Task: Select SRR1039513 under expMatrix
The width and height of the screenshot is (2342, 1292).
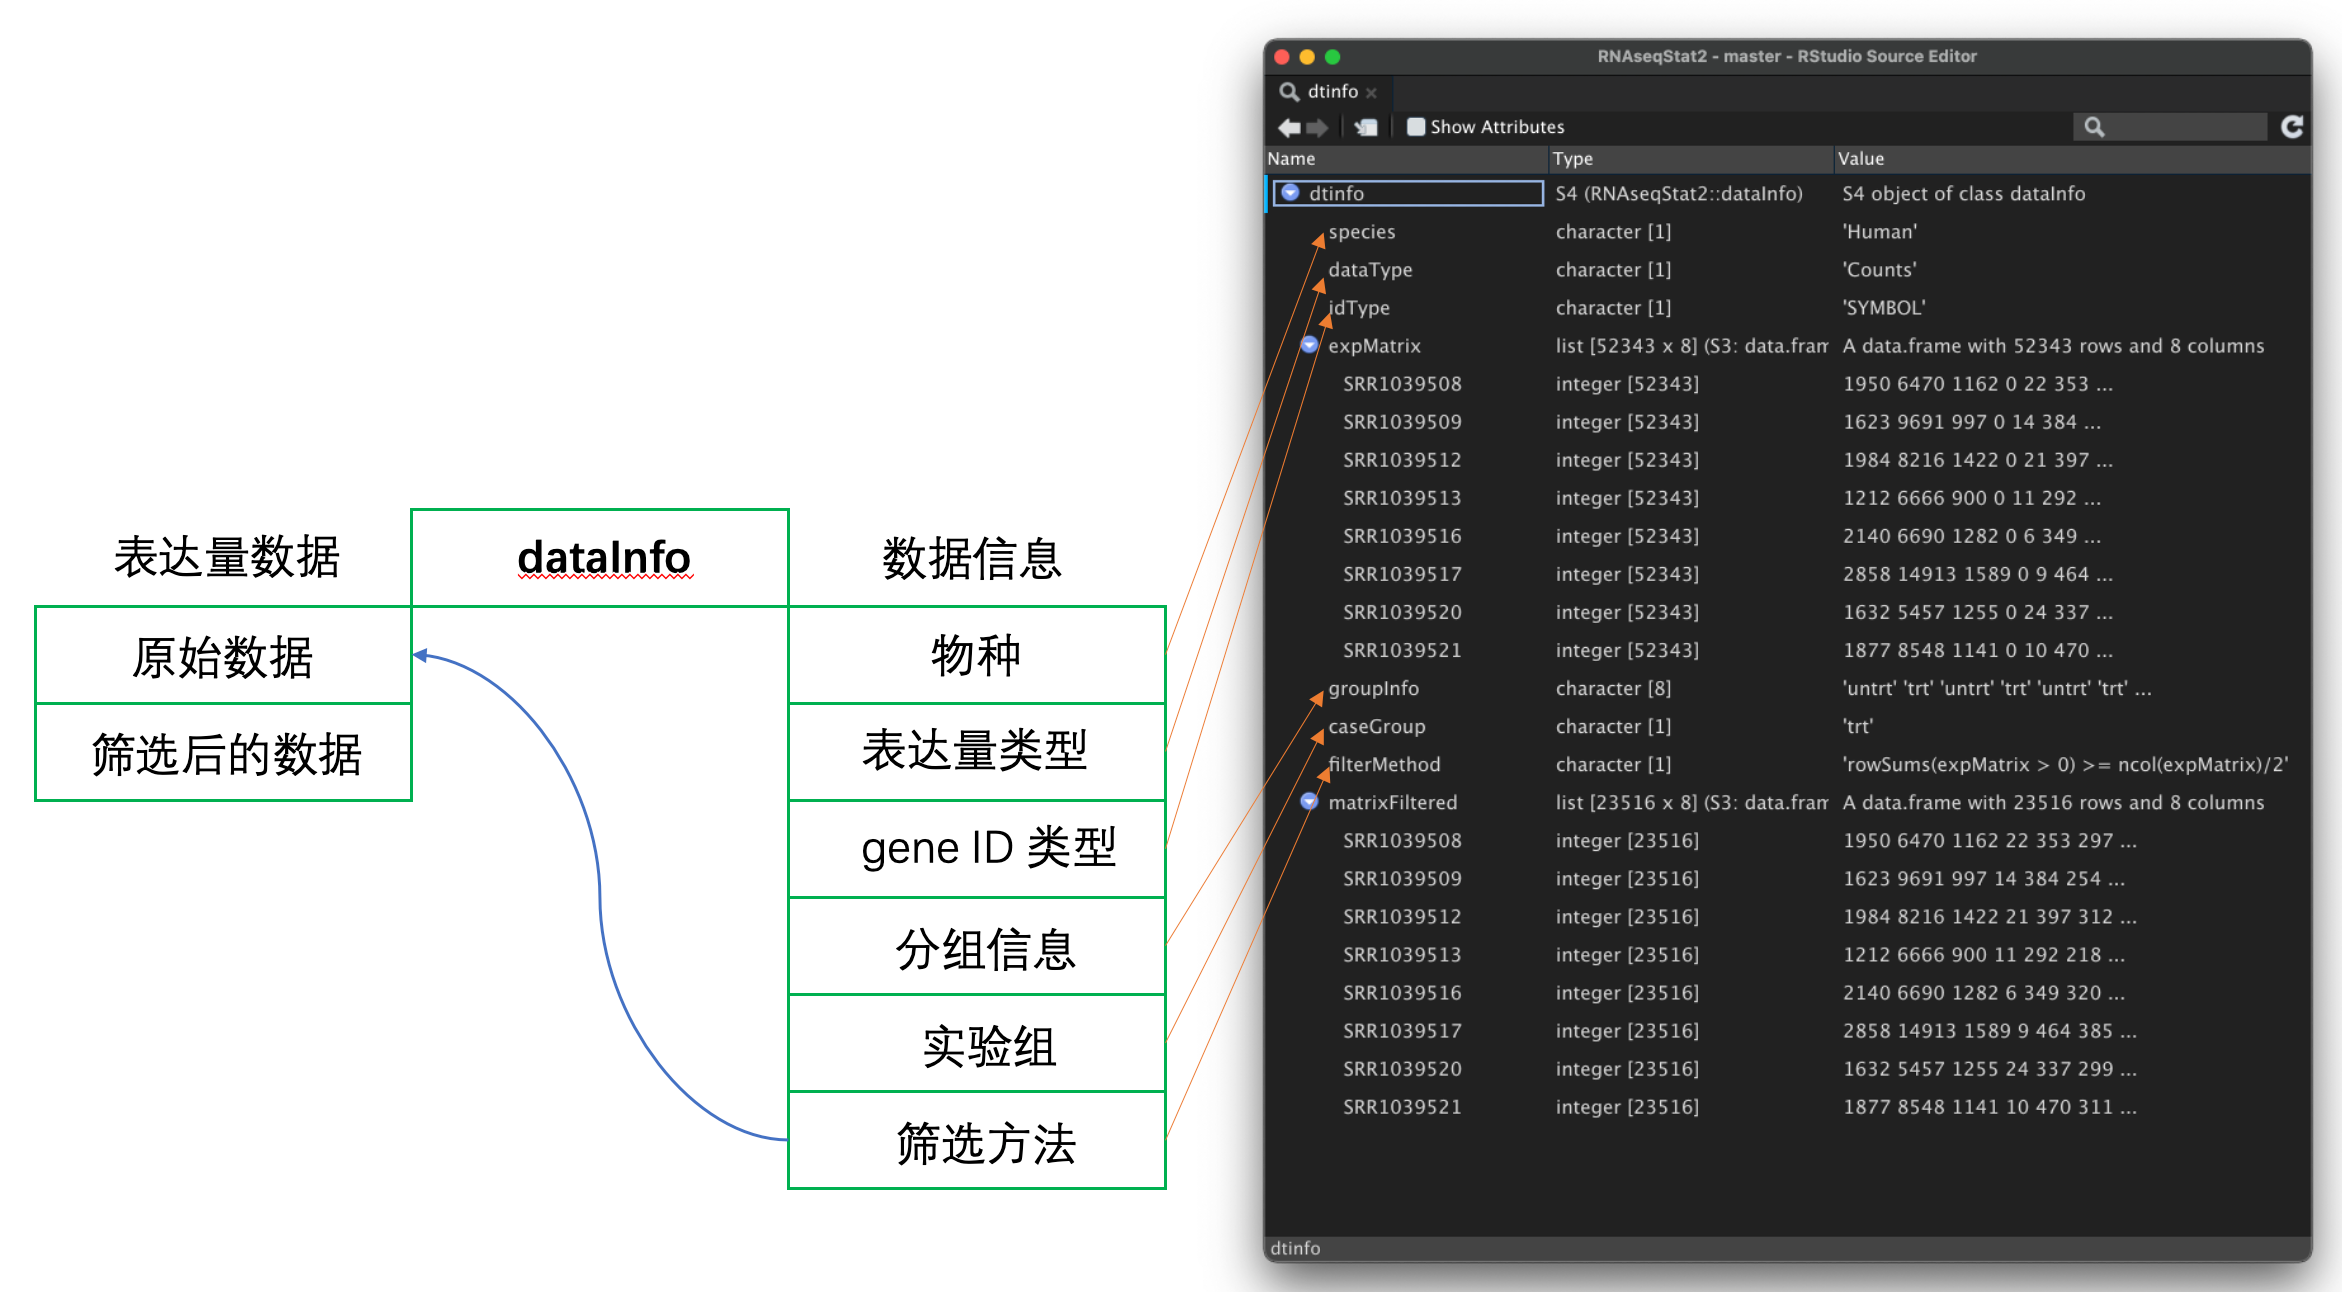Action: point(1402,497)
